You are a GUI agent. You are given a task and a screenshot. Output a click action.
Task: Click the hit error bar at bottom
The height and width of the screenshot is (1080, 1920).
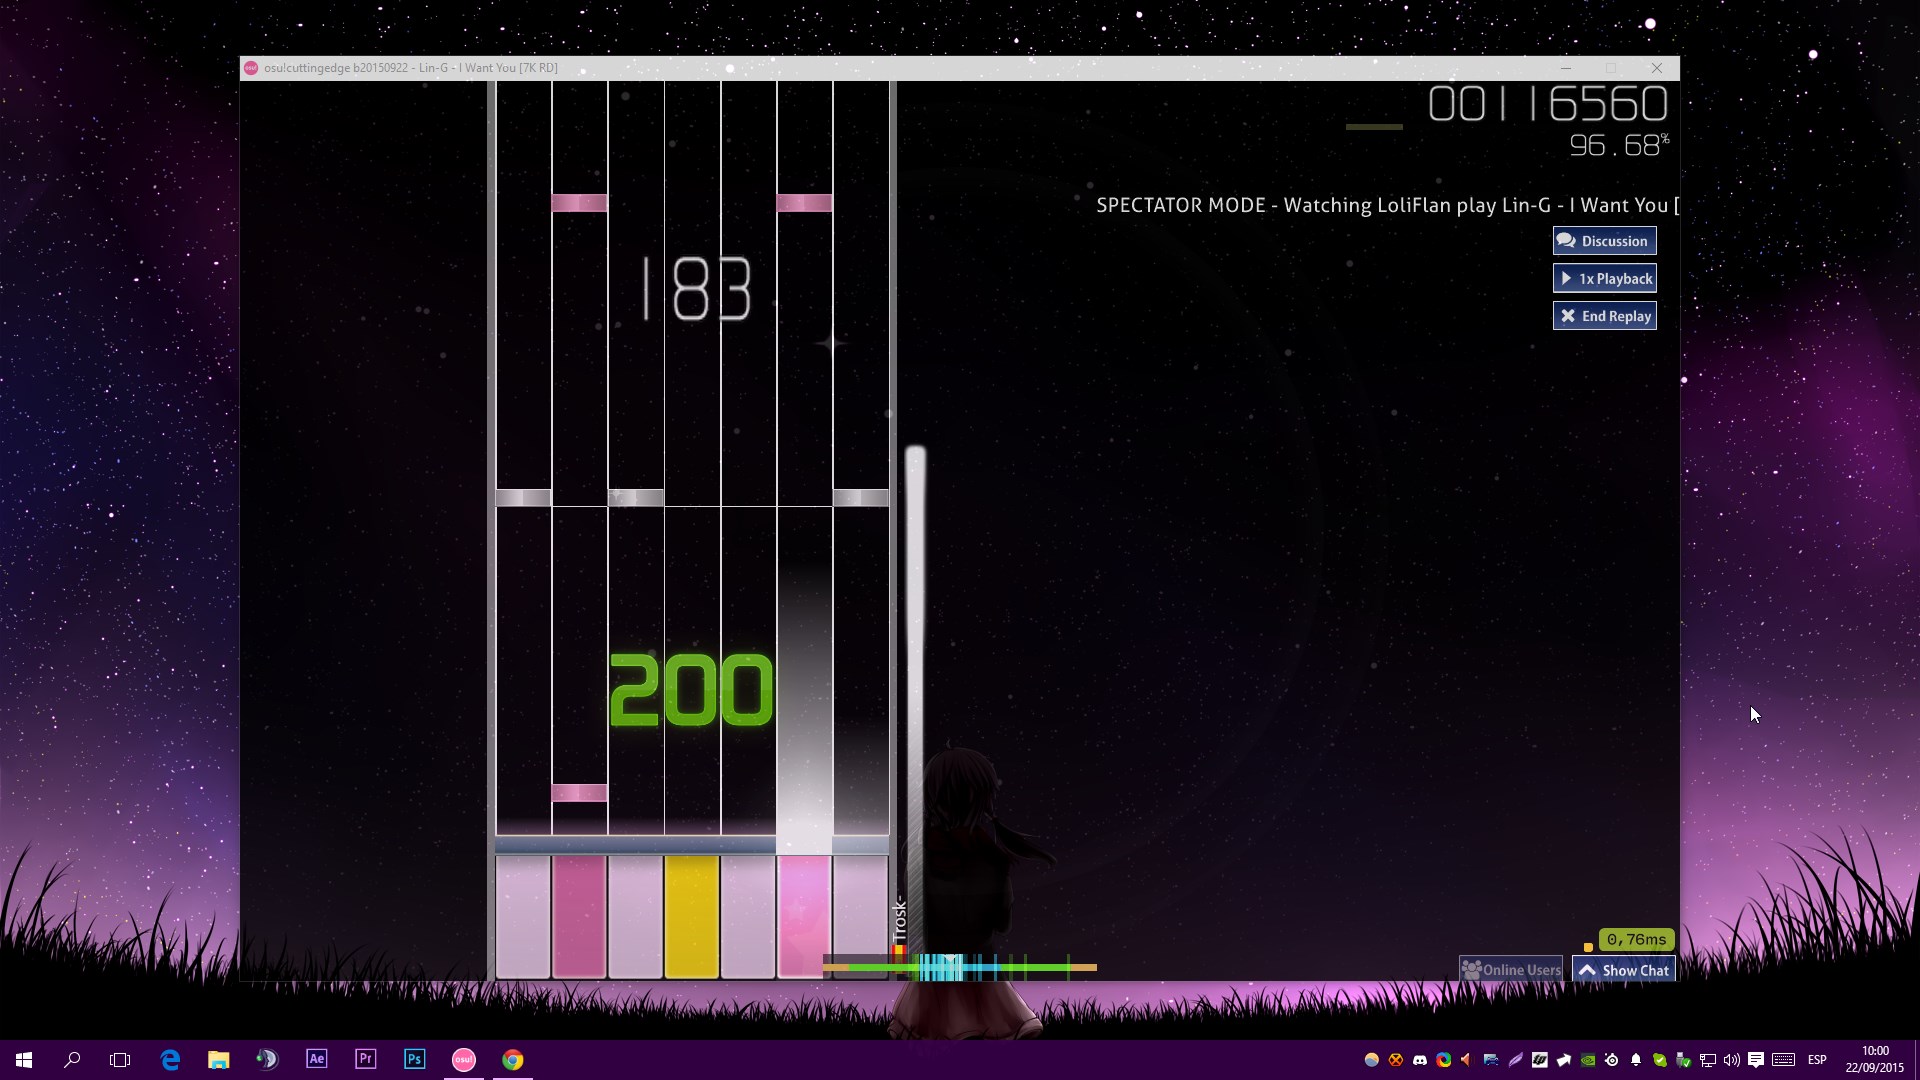tap(960, 967)
